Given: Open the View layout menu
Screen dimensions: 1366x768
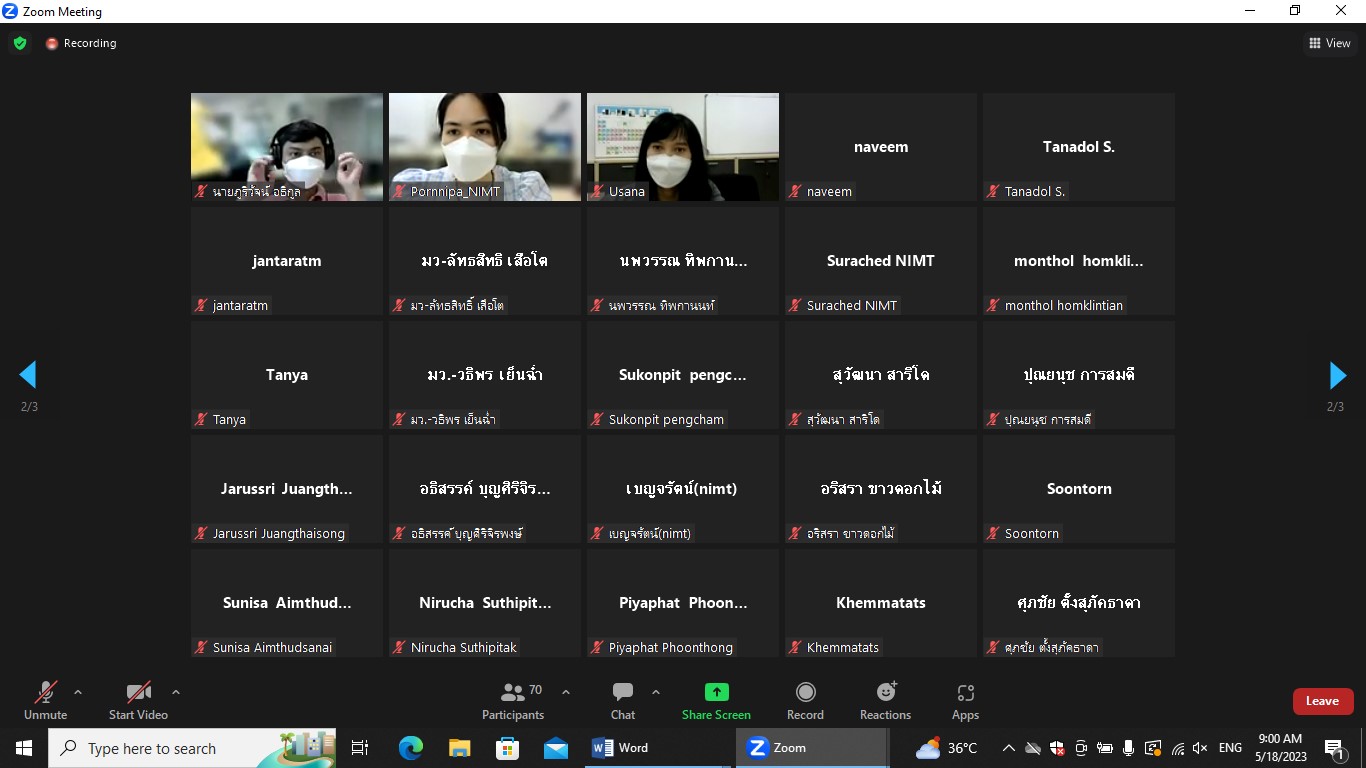Looking at the screenshot, I should tap(1329, 43).
